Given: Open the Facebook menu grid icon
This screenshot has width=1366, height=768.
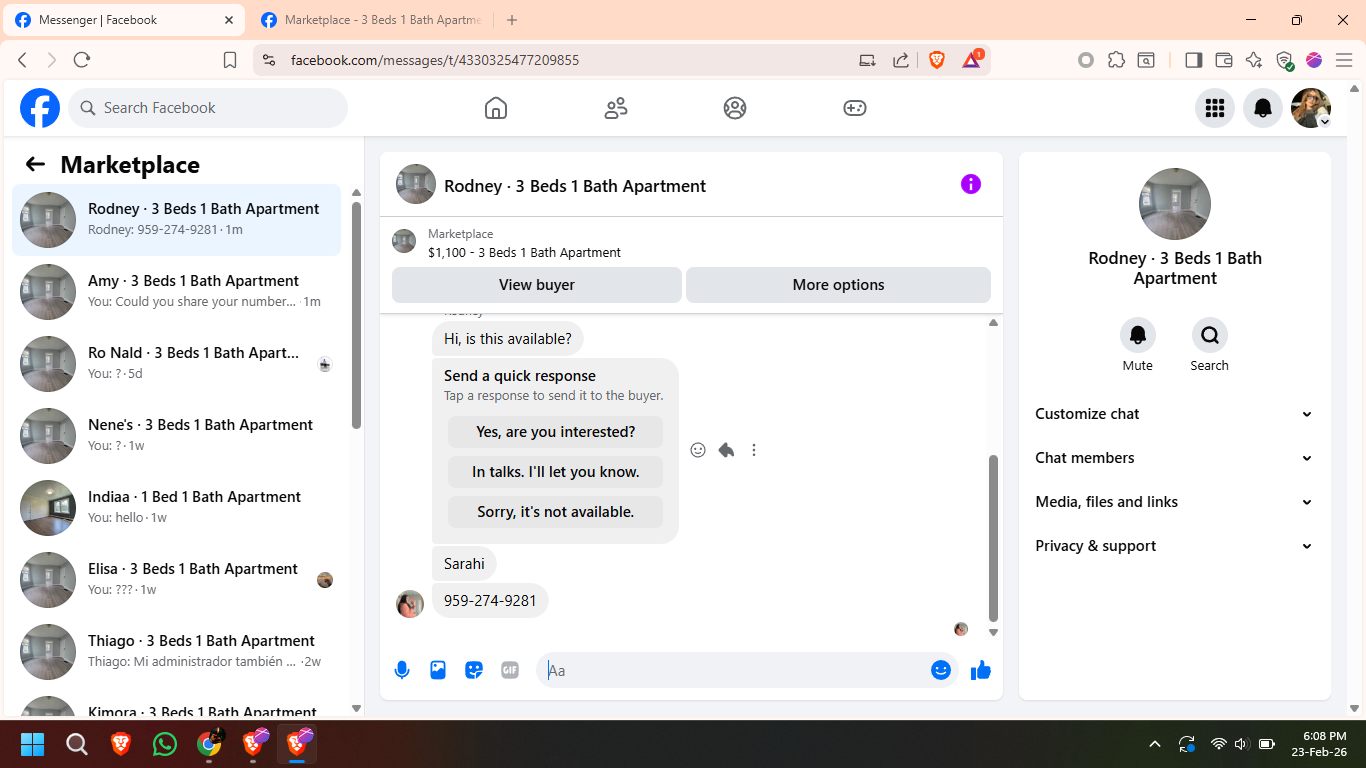Looking at the screenshot, I should pyautogui.click(x=1215, y=108).
